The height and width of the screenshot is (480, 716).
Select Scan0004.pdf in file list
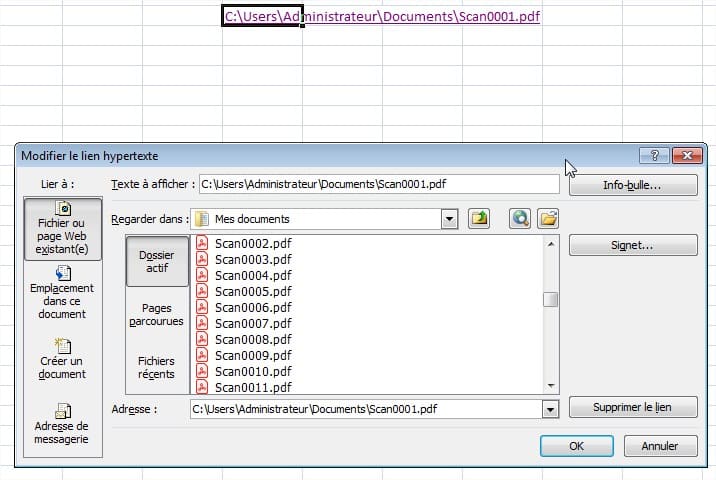[x=253, y=275]
